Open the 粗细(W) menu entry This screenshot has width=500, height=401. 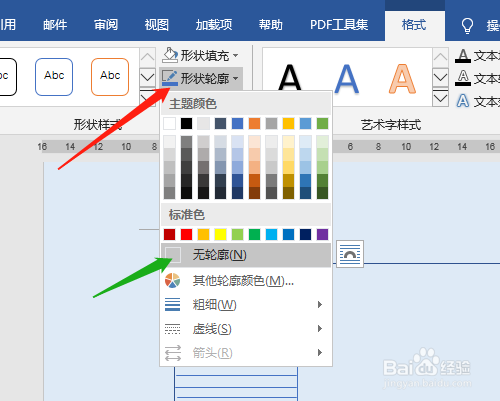[246, 304]
